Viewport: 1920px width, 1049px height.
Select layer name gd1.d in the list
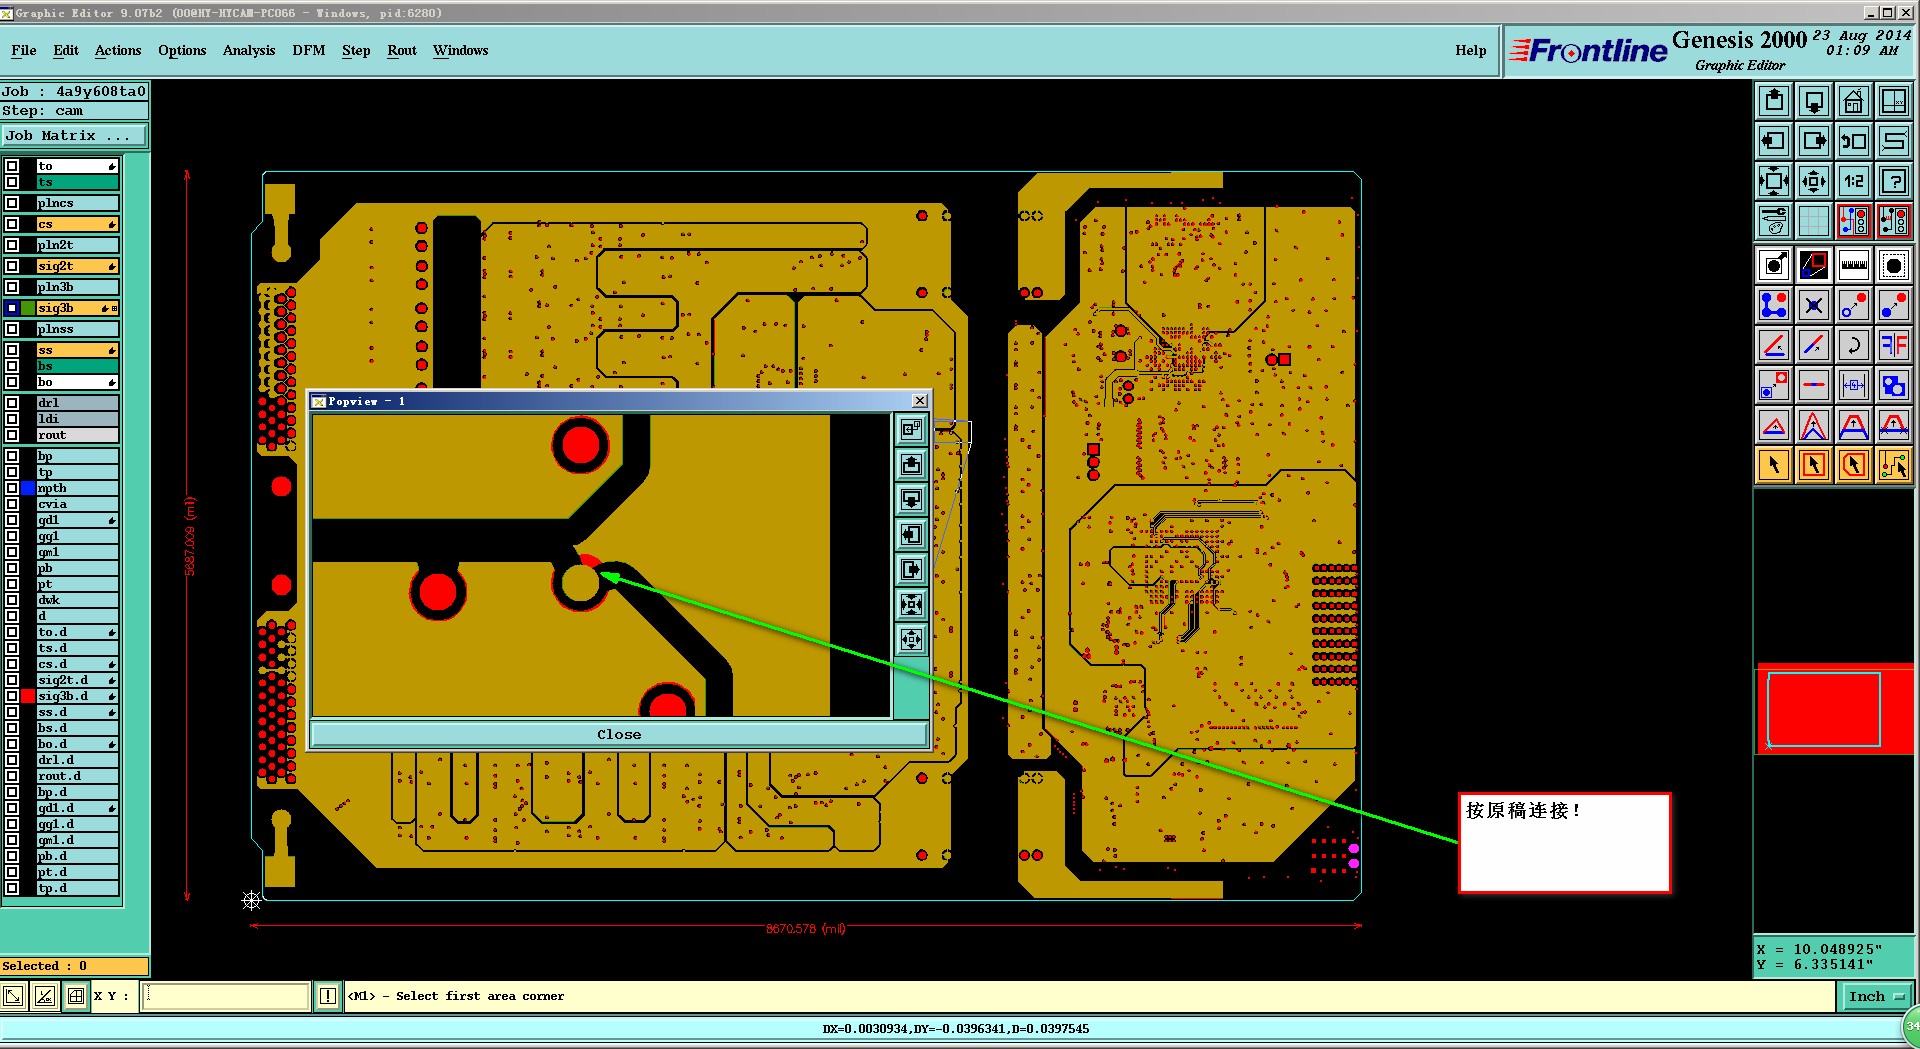point(77,808)
